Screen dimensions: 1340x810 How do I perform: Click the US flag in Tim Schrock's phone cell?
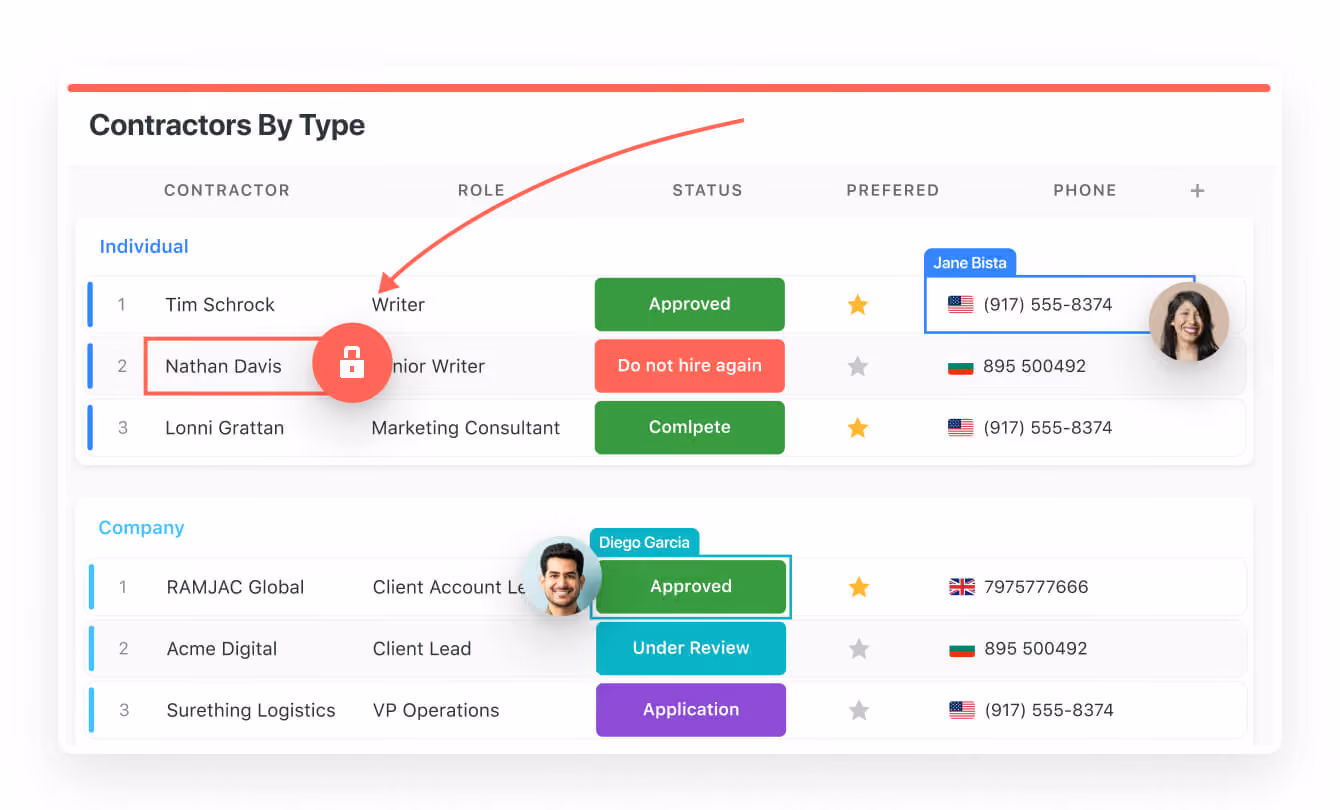[961, 305]
